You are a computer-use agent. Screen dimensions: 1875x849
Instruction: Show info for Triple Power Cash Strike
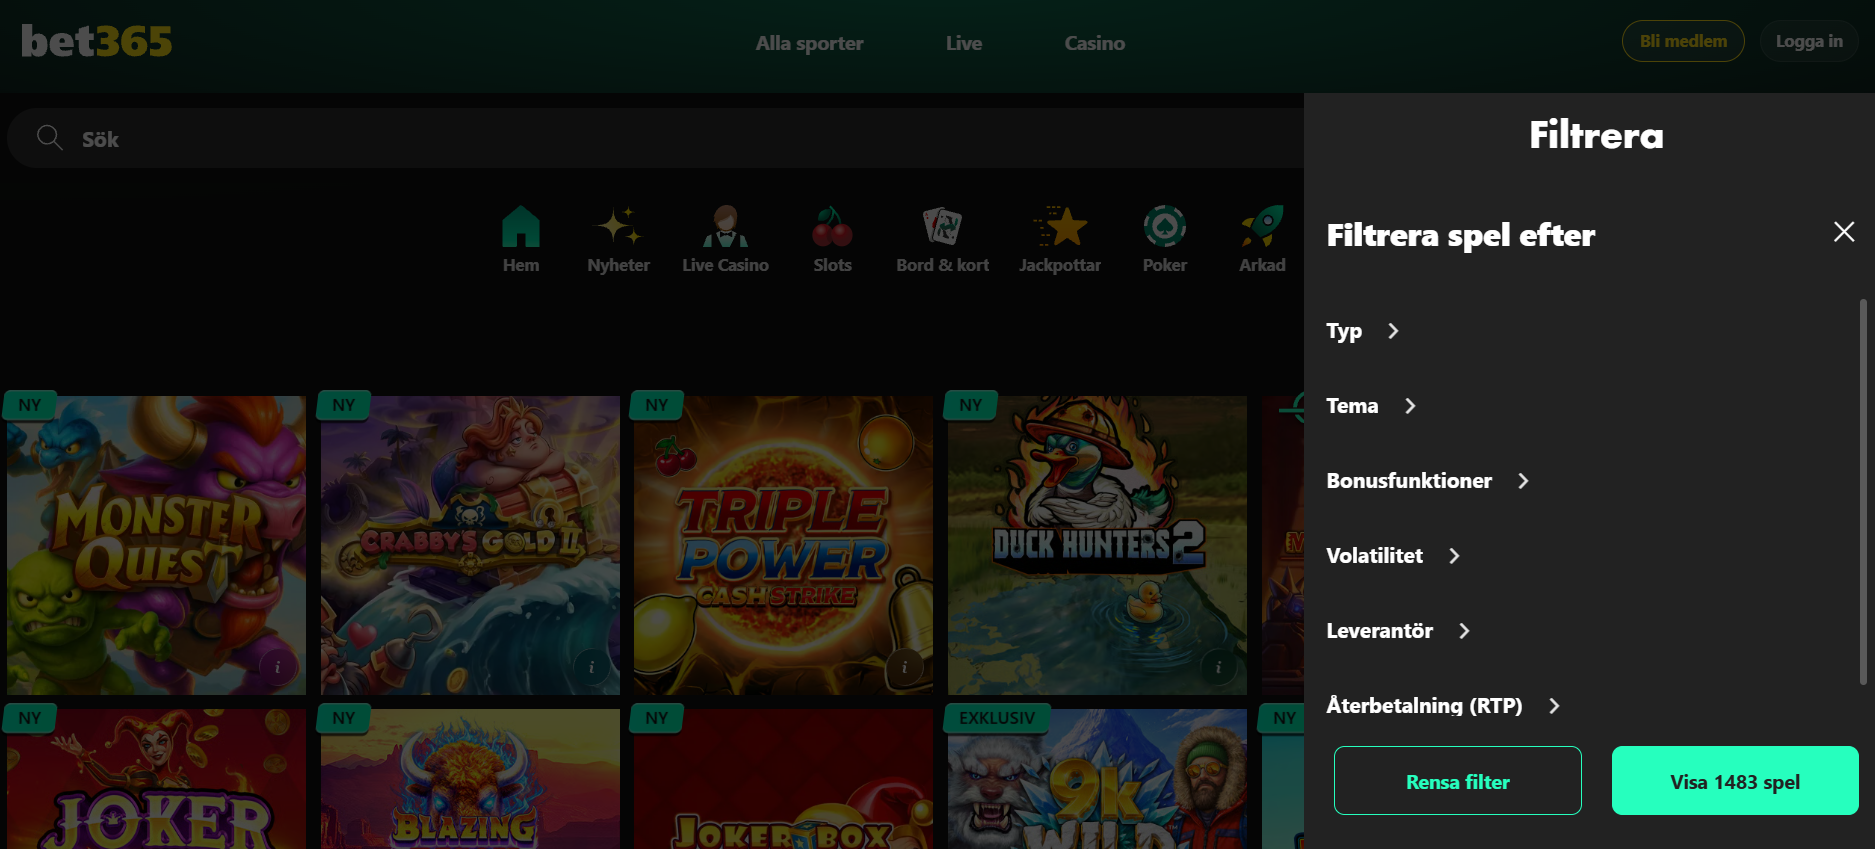tap(904, 667)
